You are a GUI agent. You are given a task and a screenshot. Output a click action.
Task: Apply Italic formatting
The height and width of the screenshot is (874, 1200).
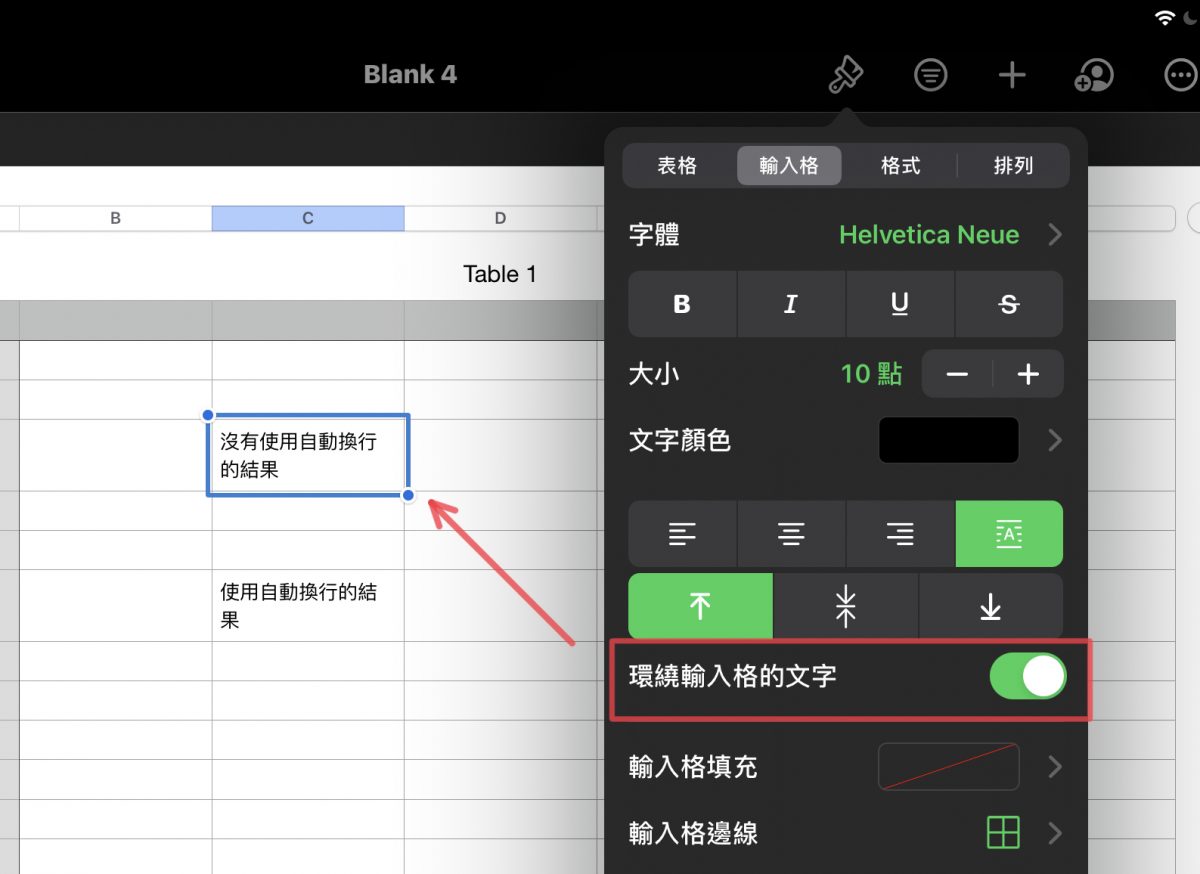tap(791, 304)
